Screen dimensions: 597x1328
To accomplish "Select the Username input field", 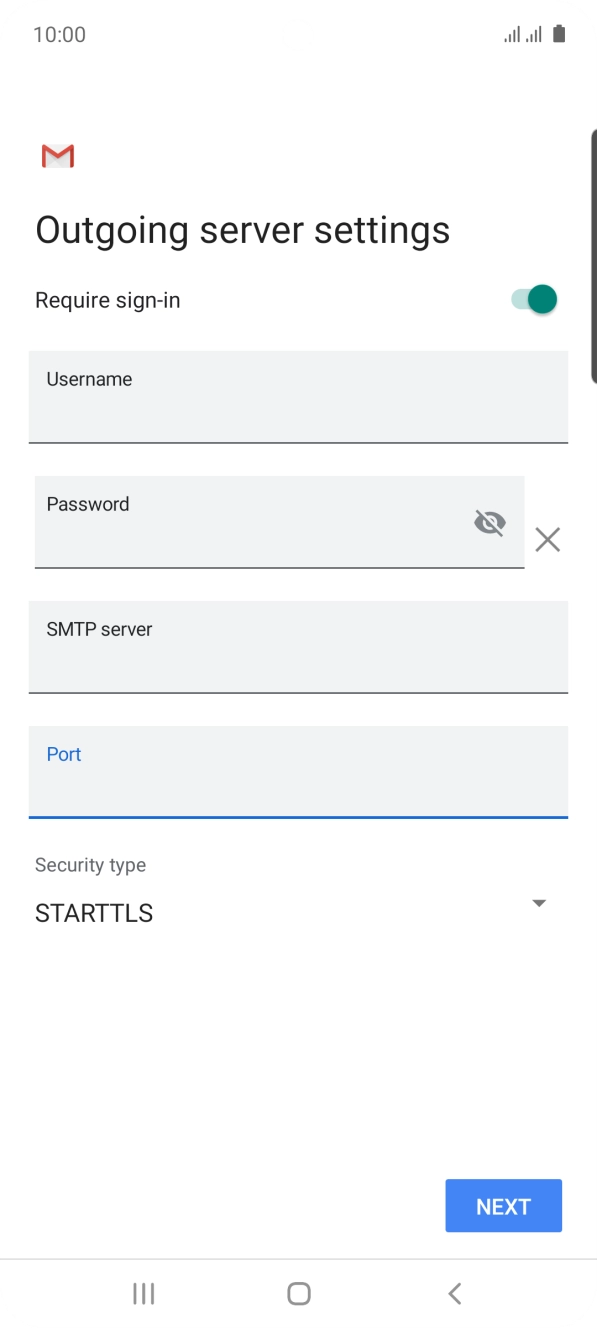I will coord(299,397).
